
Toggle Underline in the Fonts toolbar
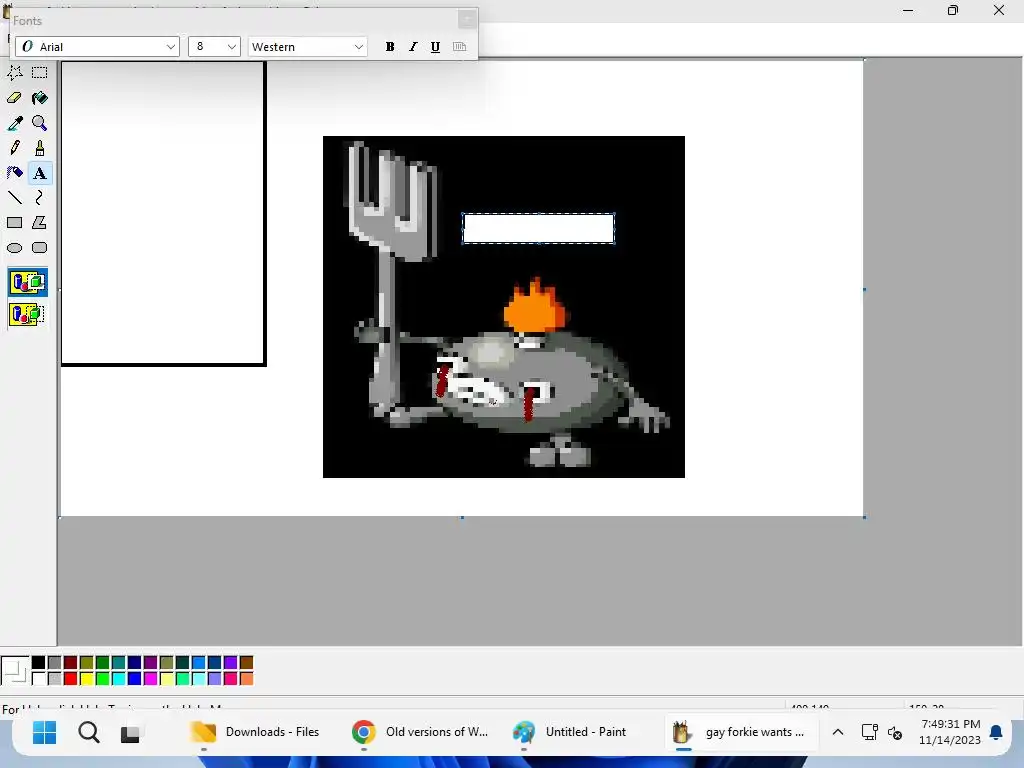point(436,47)
